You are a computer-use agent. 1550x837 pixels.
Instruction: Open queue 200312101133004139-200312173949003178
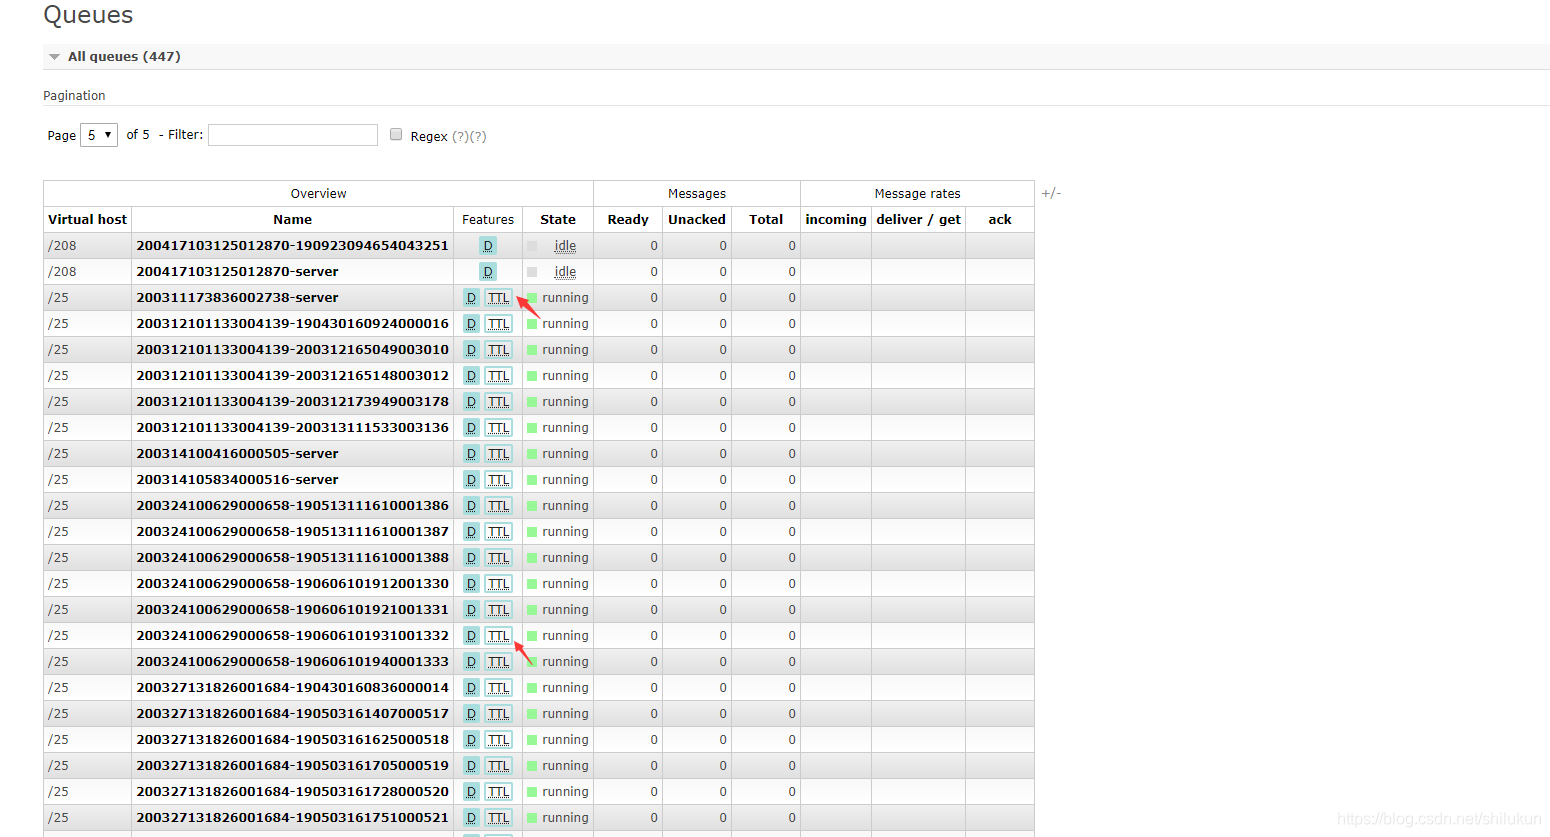click(292, 402)
